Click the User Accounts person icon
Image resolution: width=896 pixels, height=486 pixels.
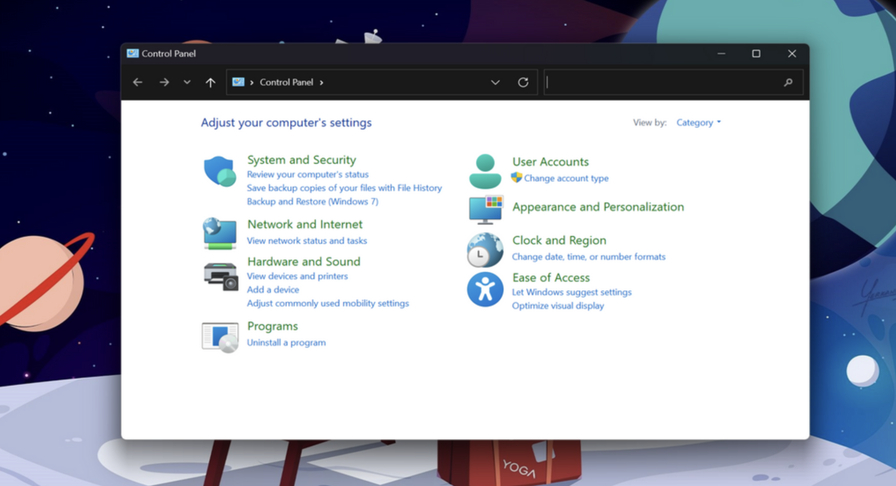pos(485,171)
